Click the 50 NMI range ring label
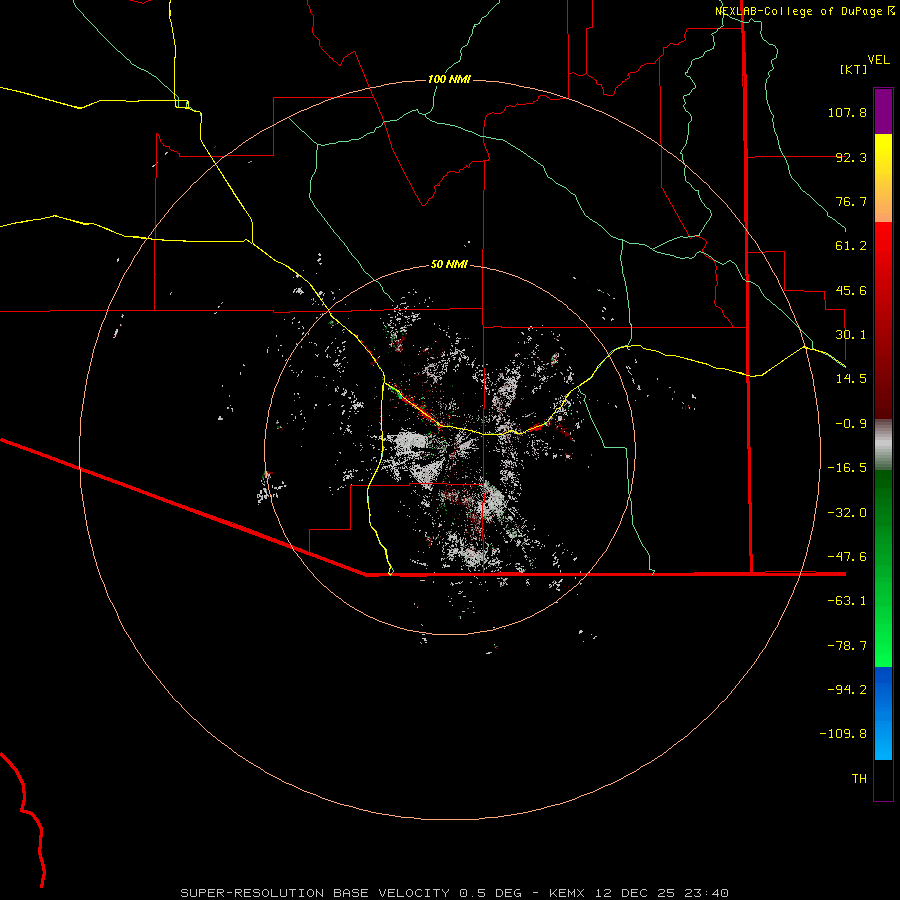Image resolution: width=900 pixels, height=900 pixels. click(x=449, y=264)
